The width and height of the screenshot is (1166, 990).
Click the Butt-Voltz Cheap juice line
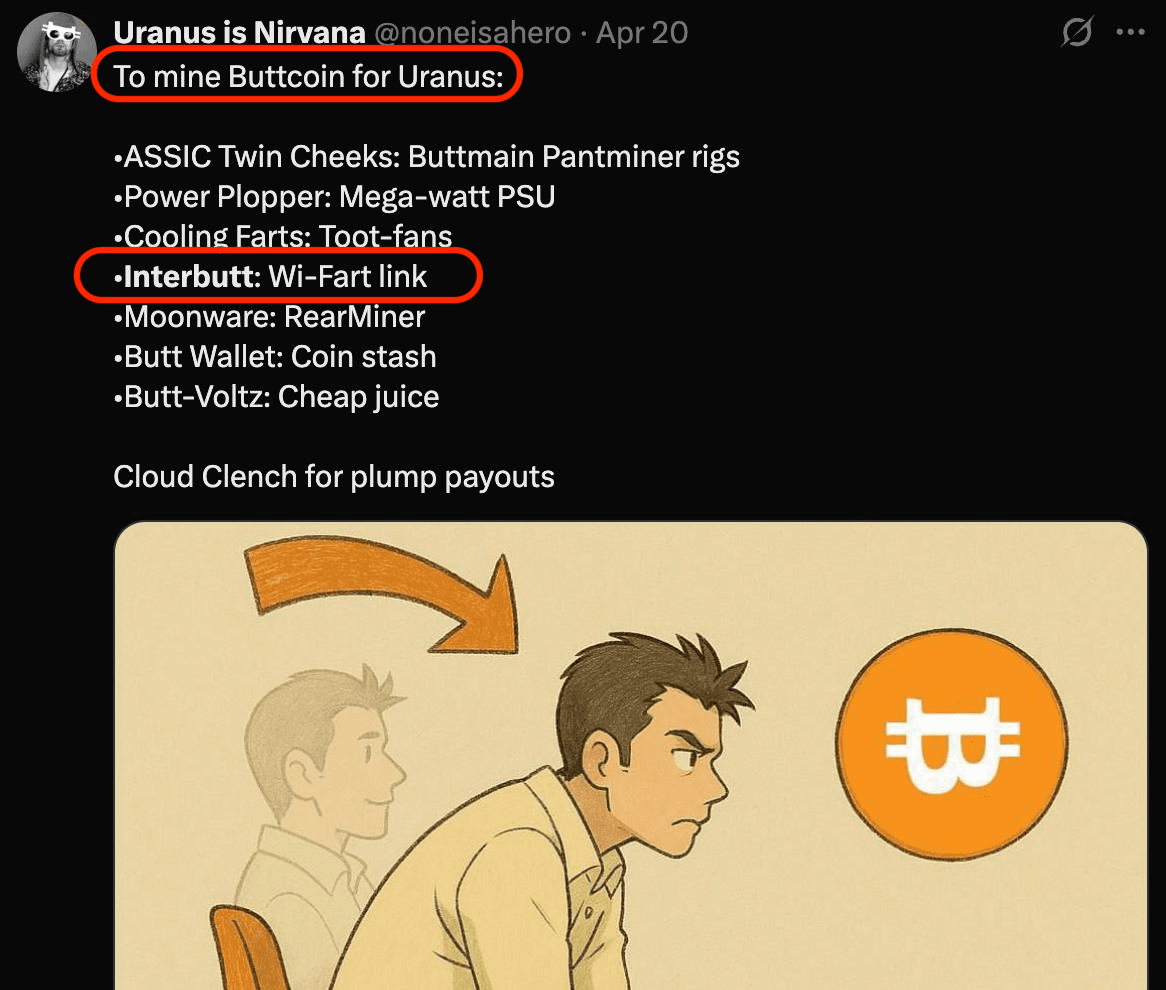click(277, 397)
